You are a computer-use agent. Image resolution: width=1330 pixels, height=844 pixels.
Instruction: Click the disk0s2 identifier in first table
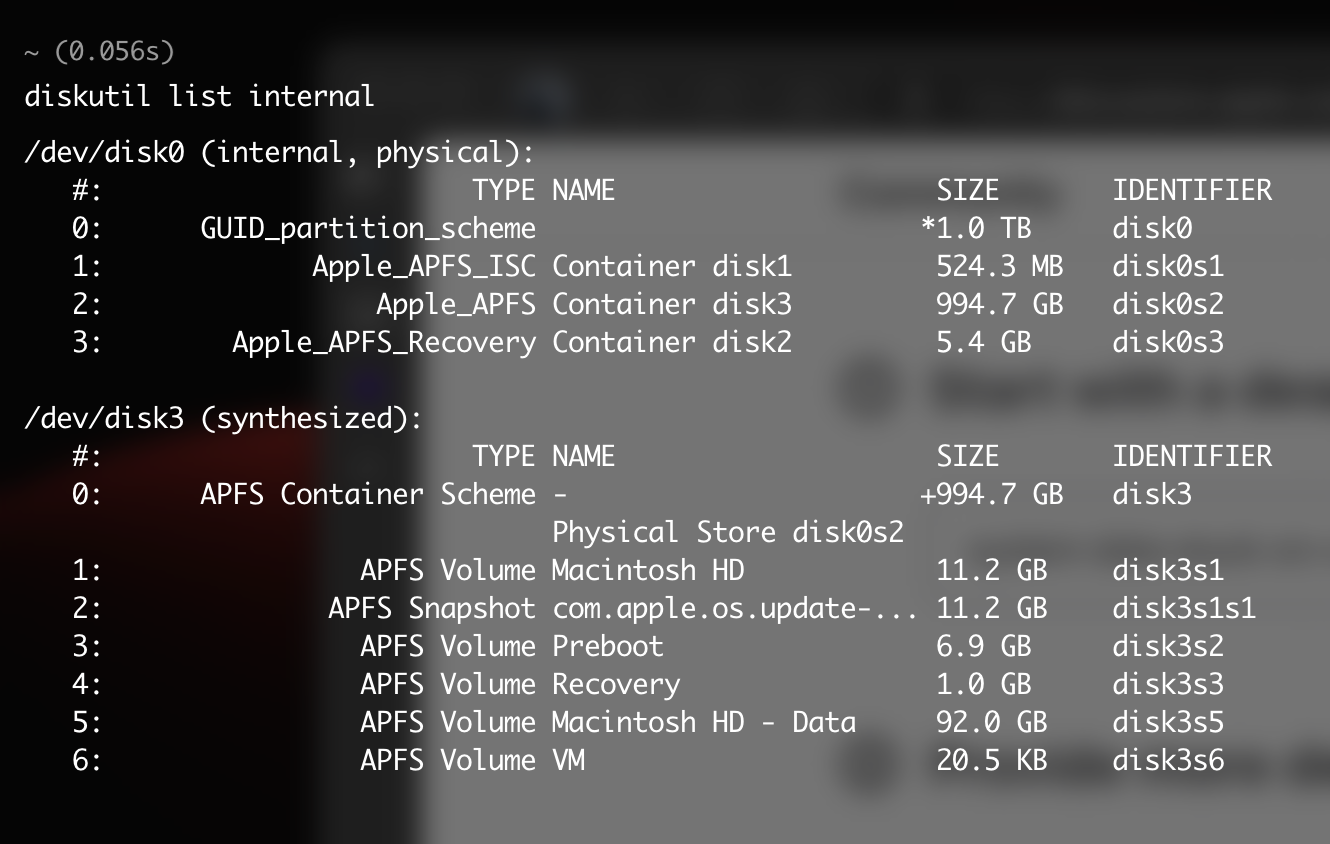(1168, 305)
